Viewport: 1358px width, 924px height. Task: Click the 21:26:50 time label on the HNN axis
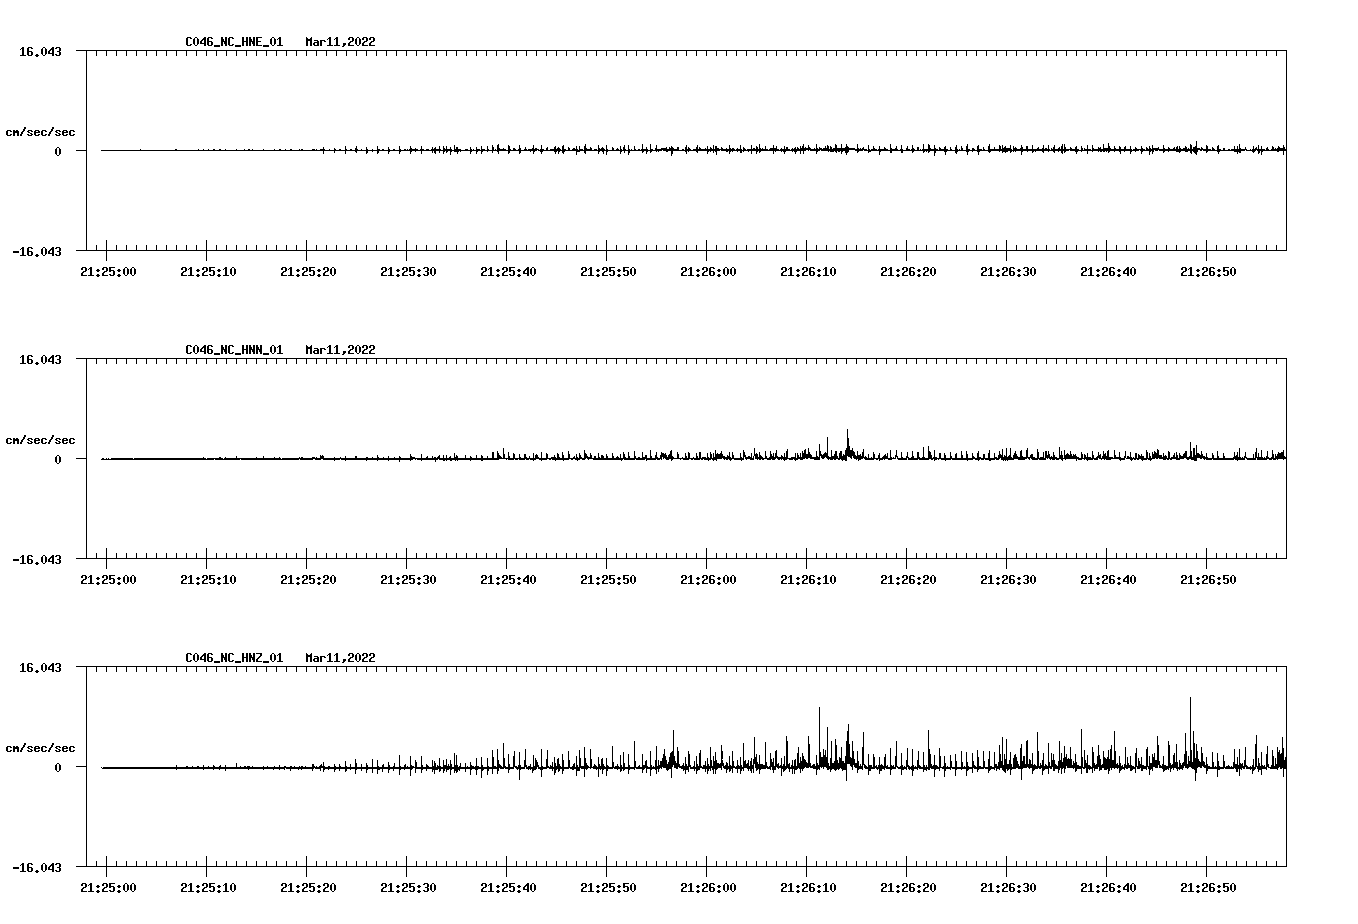[1208, 580]
